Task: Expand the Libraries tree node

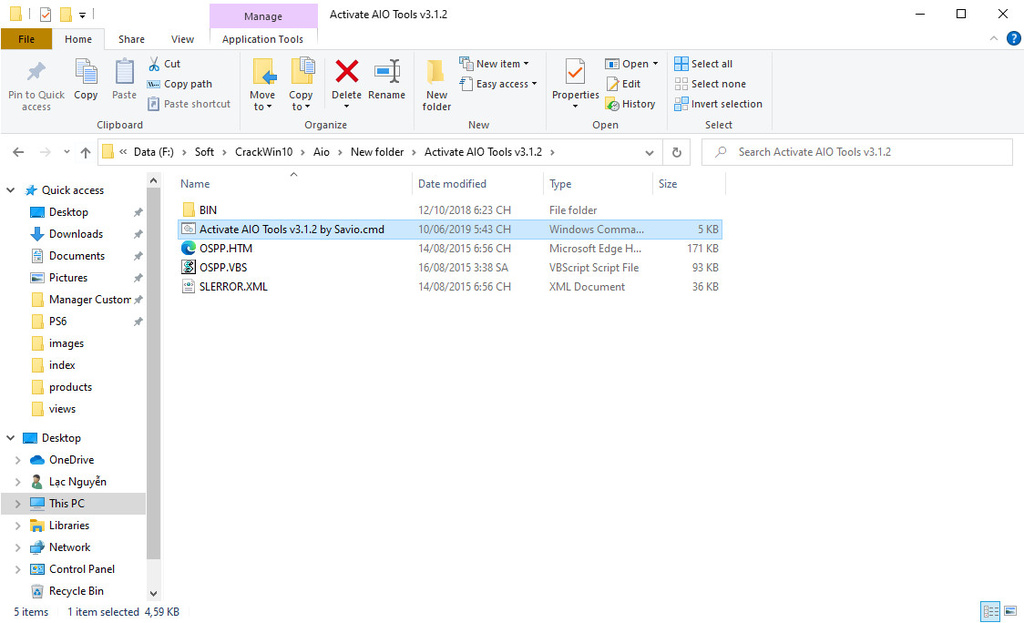Action: (18, 526)
